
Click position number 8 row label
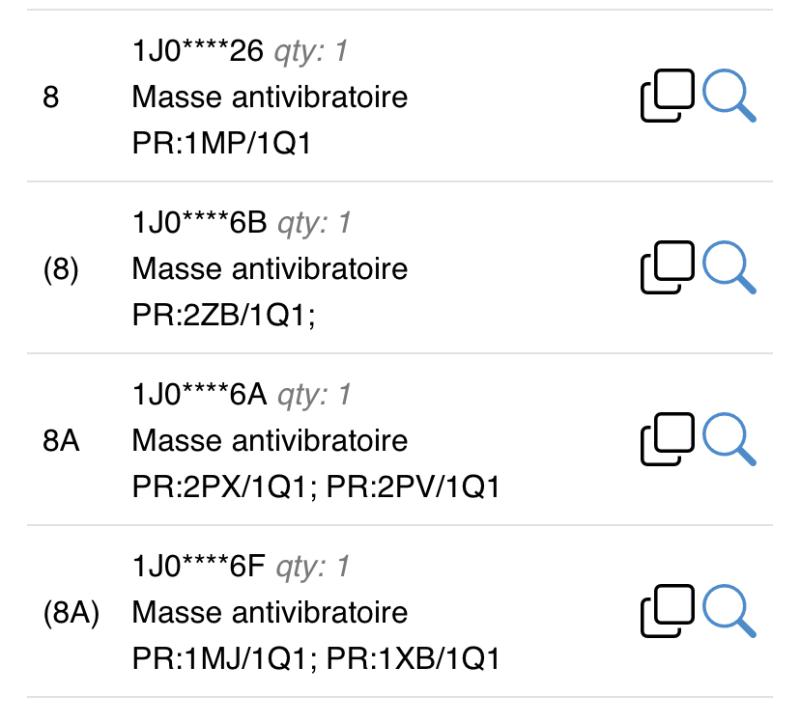51,97
